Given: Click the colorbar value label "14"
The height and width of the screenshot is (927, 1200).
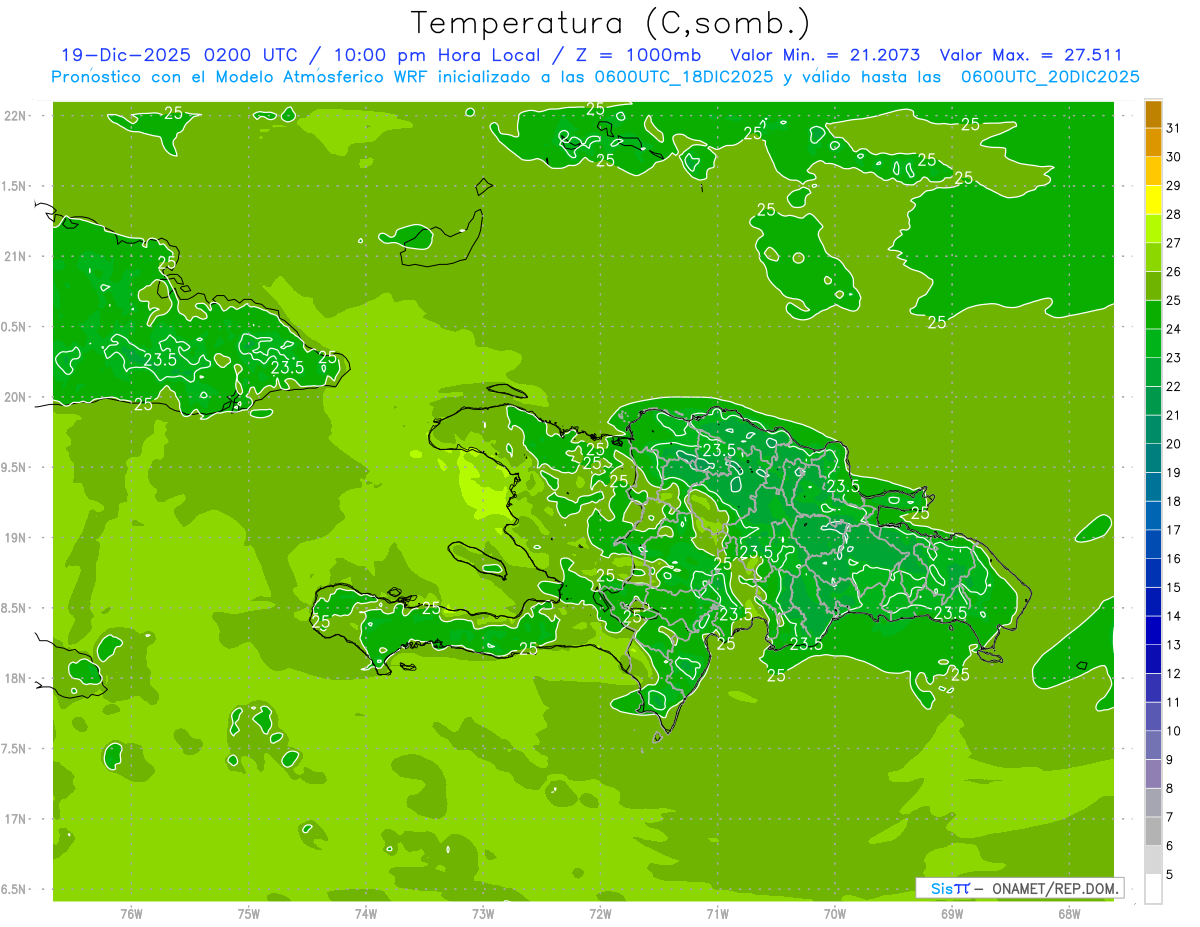Looking at the screenshot, I should [x=1173, y=616].
